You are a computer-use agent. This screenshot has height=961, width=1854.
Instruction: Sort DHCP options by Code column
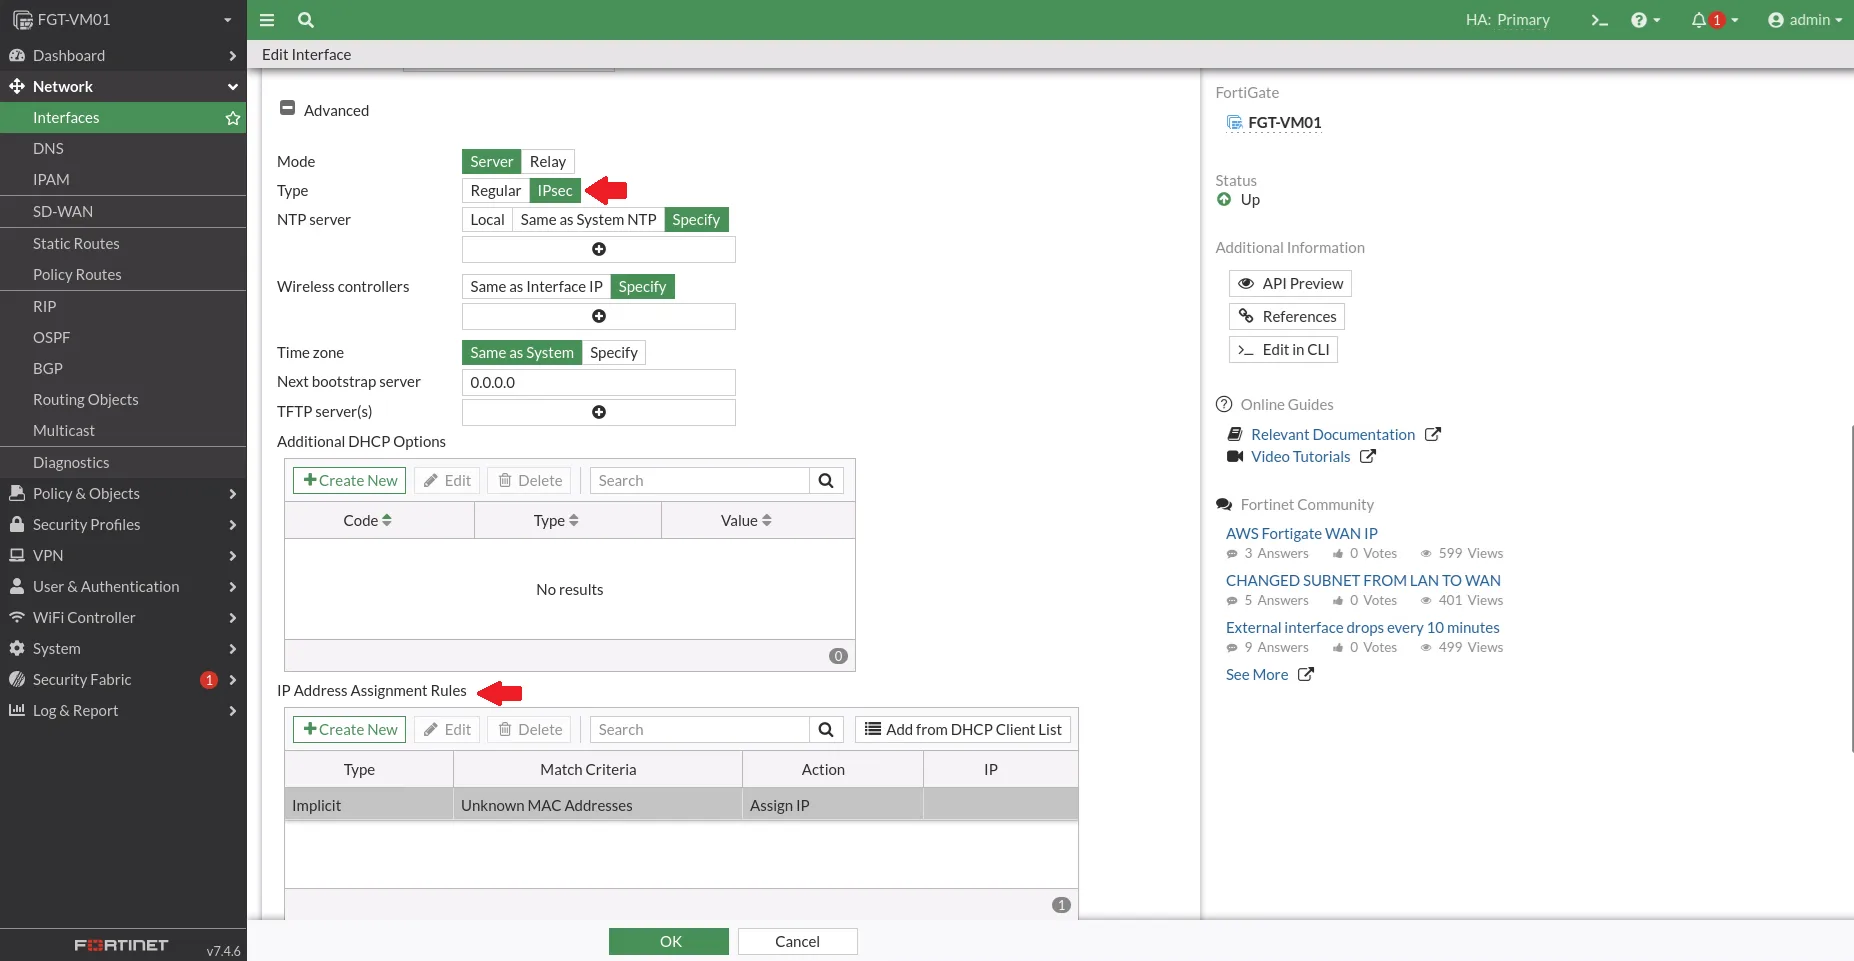click(x=367, y=521)
